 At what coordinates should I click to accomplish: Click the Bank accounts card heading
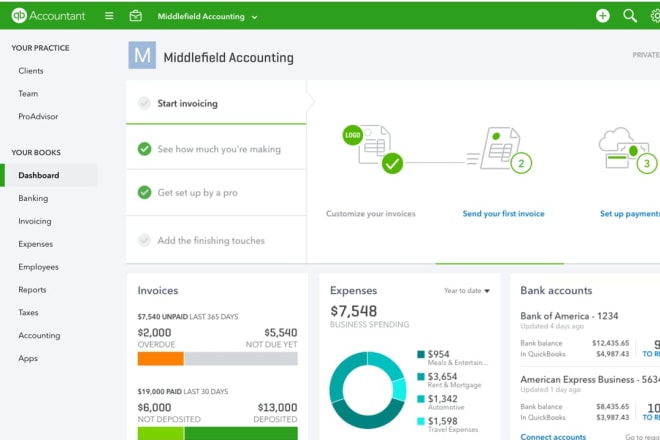[x=556, y=291]
